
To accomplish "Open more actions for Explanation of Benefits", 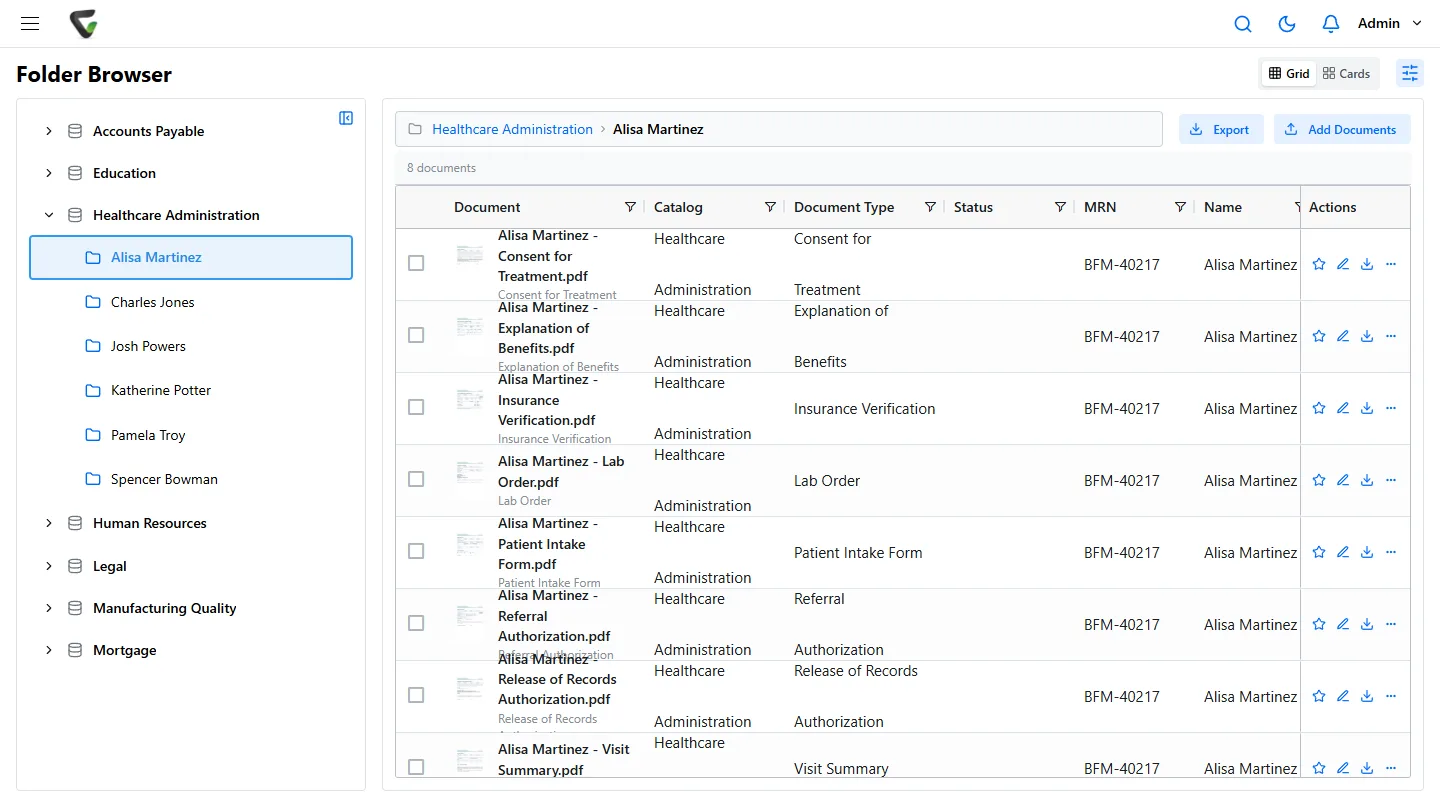I will 1391,336.
